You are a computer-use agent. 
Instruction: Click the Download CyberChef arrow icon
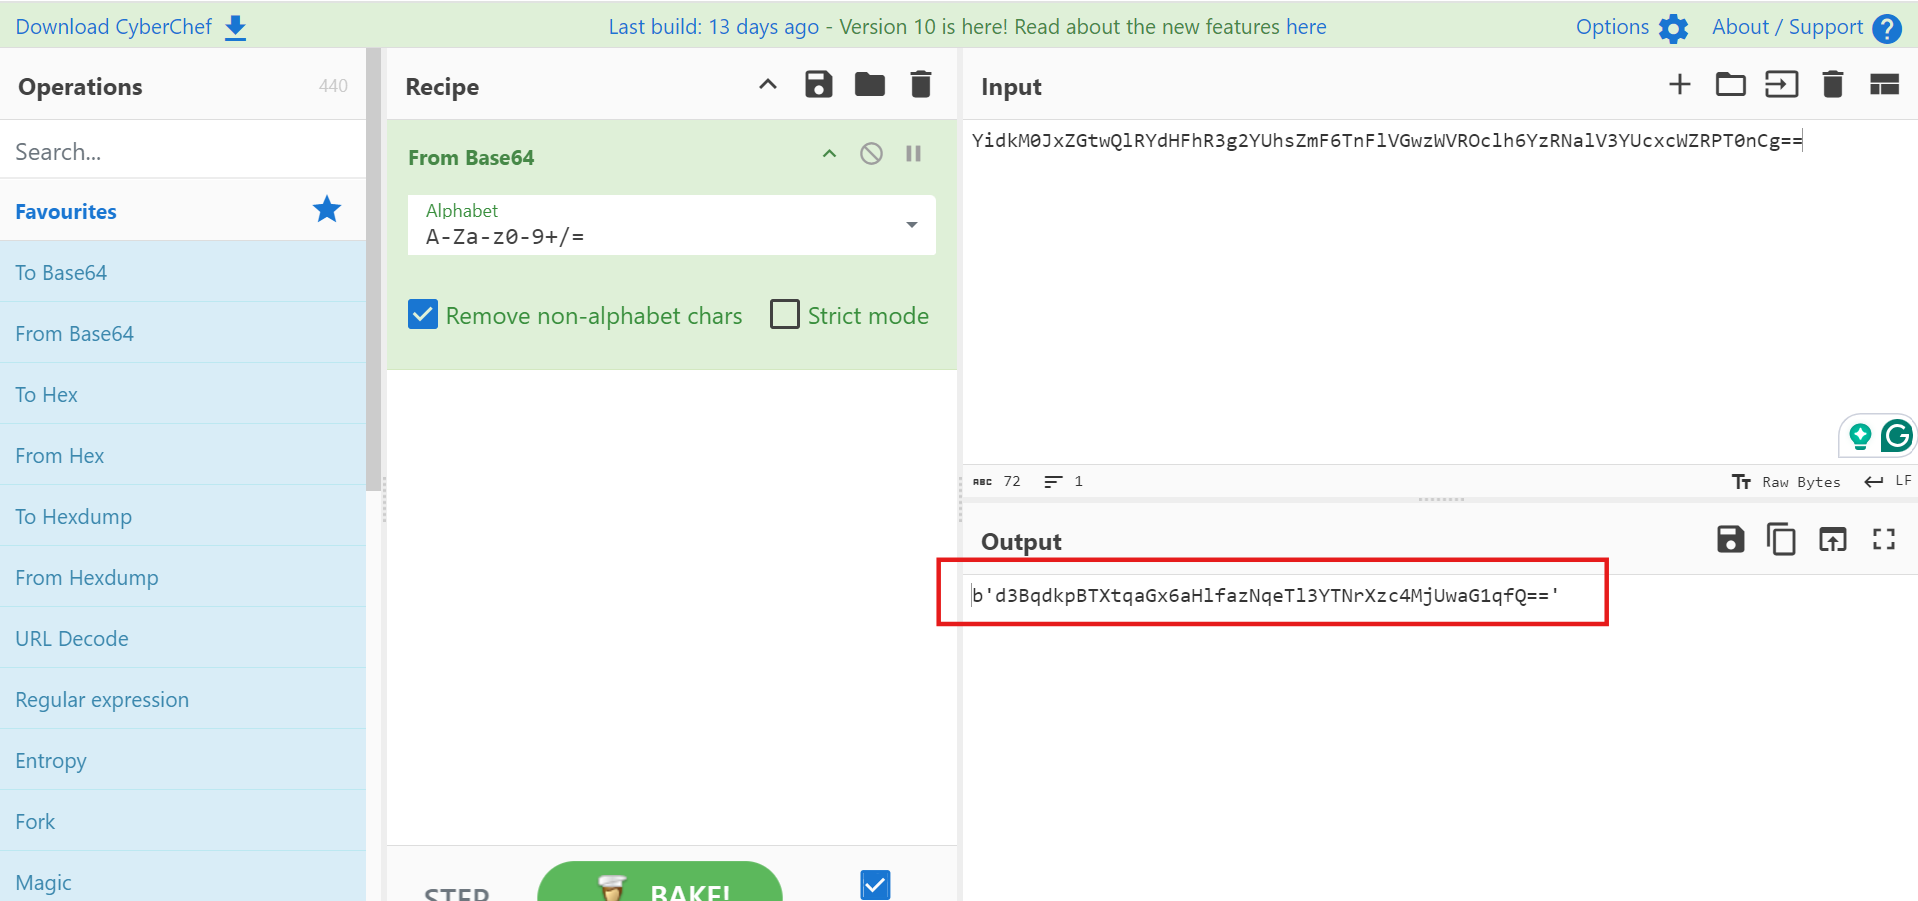(236, 28)
